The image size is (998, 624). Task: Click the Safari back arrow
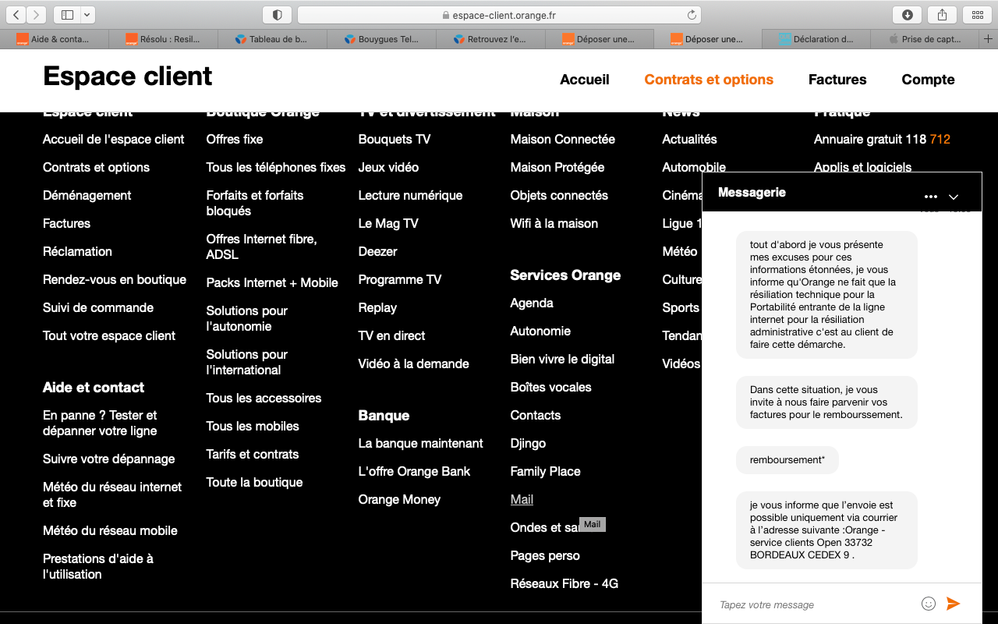[x=17, y=15]
